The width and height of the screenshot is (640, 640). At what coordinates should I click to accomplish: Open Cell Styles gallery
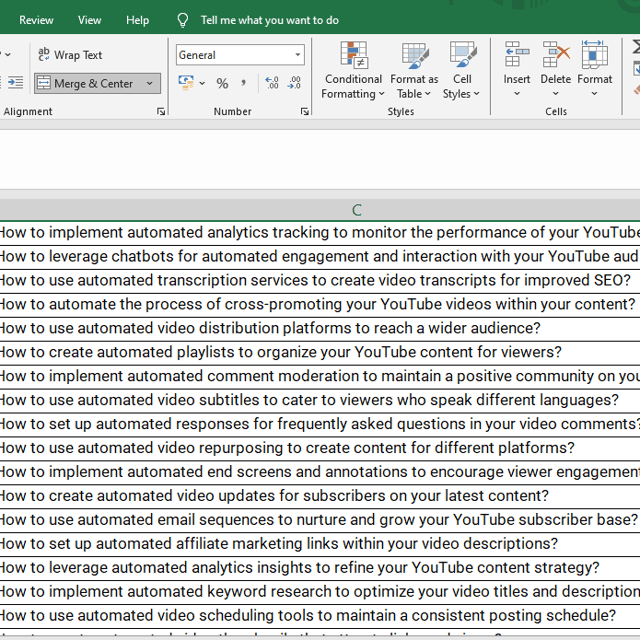[x=462, y=71]
